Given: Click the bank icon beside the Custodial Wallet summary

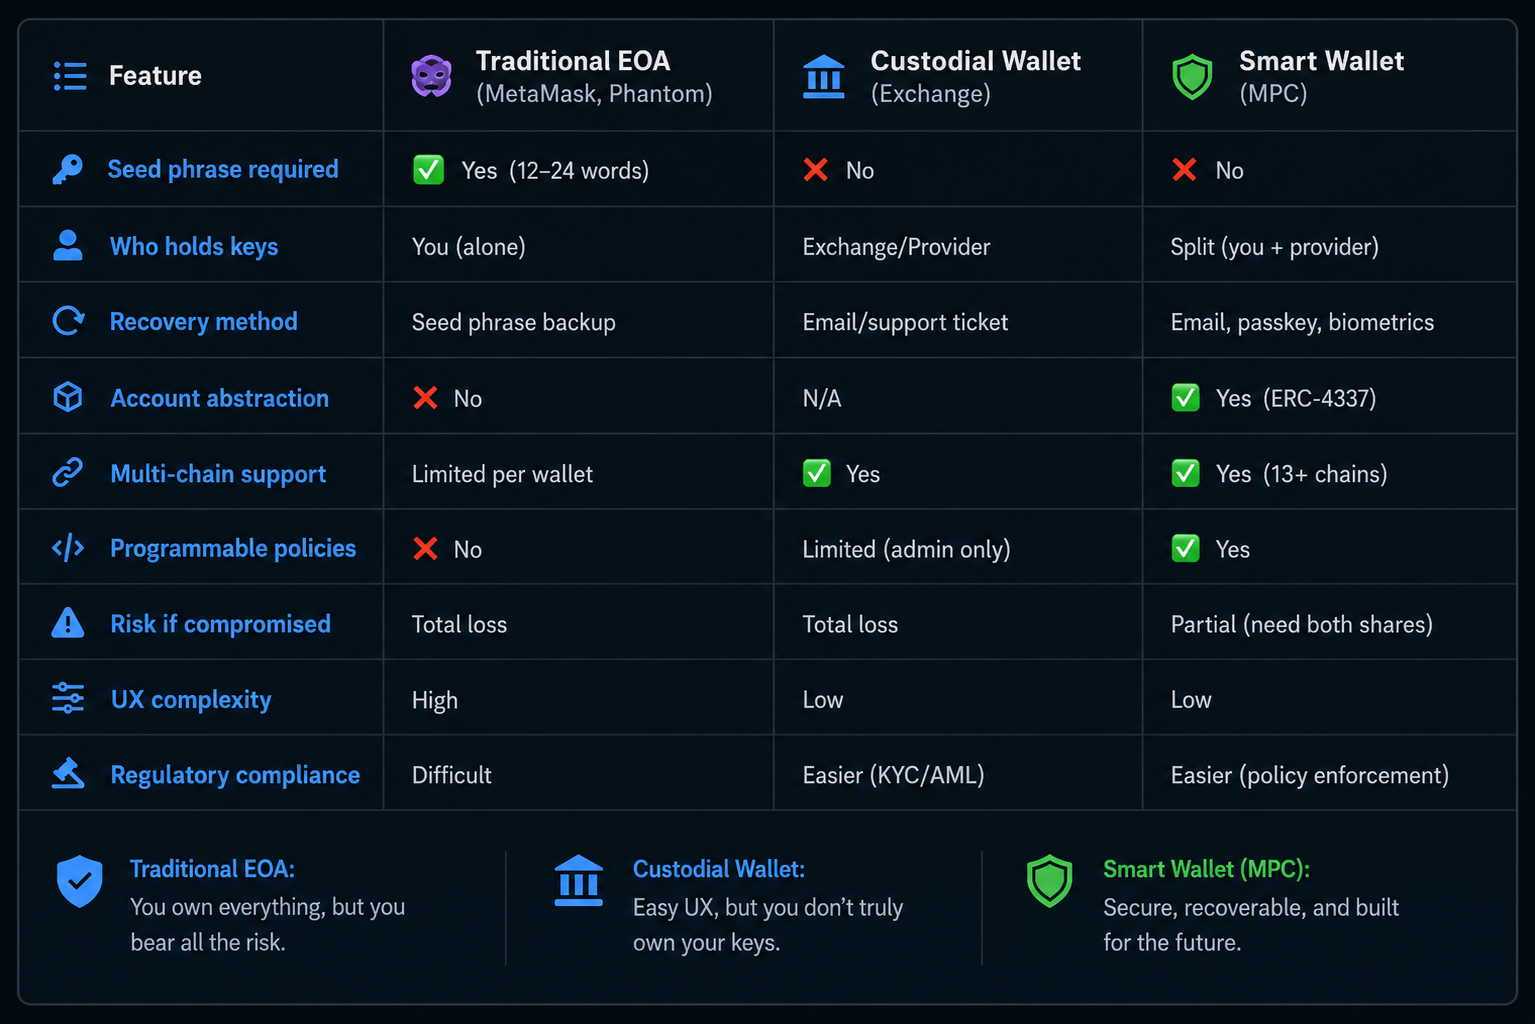Looking at the screenshot, I should pos(579,881).
